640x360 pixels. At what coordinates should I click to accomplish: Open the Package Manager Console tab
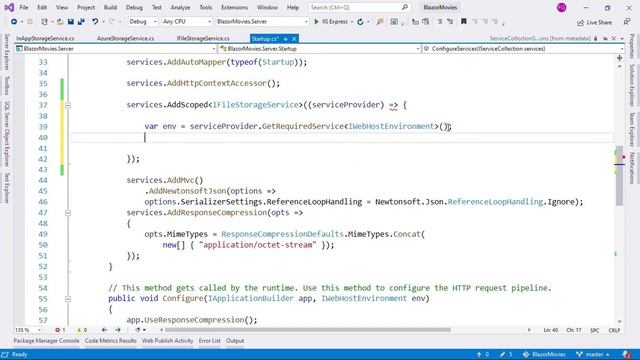(x=46, y=340)
